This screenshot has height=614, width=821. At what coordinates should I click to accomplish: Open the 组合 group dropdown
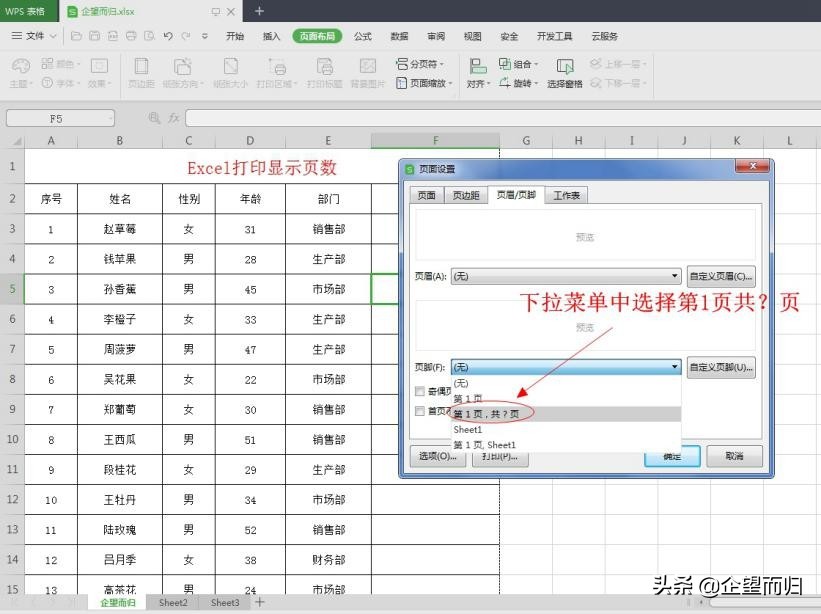[518, 64]
